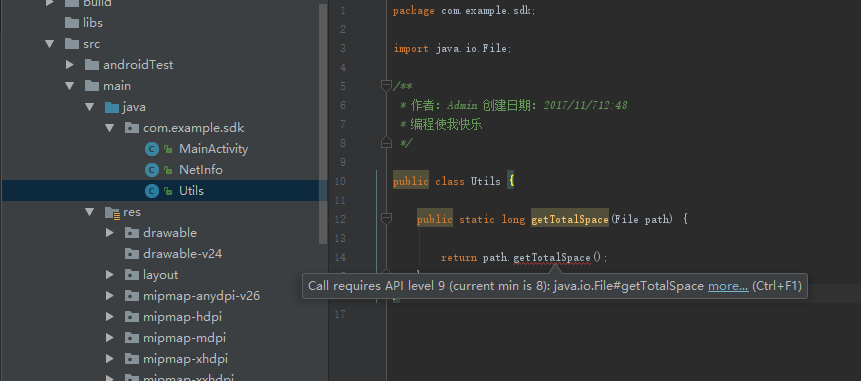This screenshot has height=381, width=861.
Task: Expand the androidTest folder arrow
Action: coord(70,65)
